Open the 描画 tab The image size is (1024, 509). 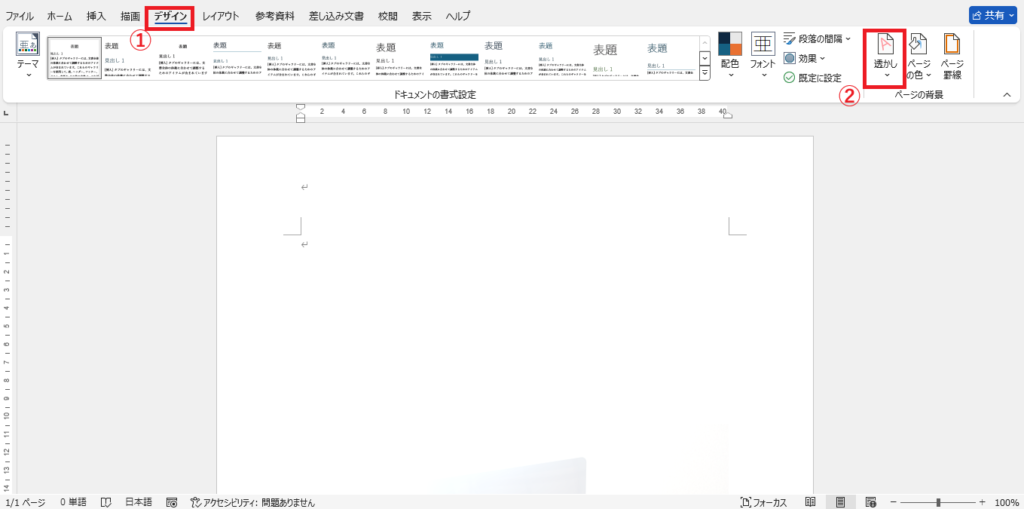130,16
